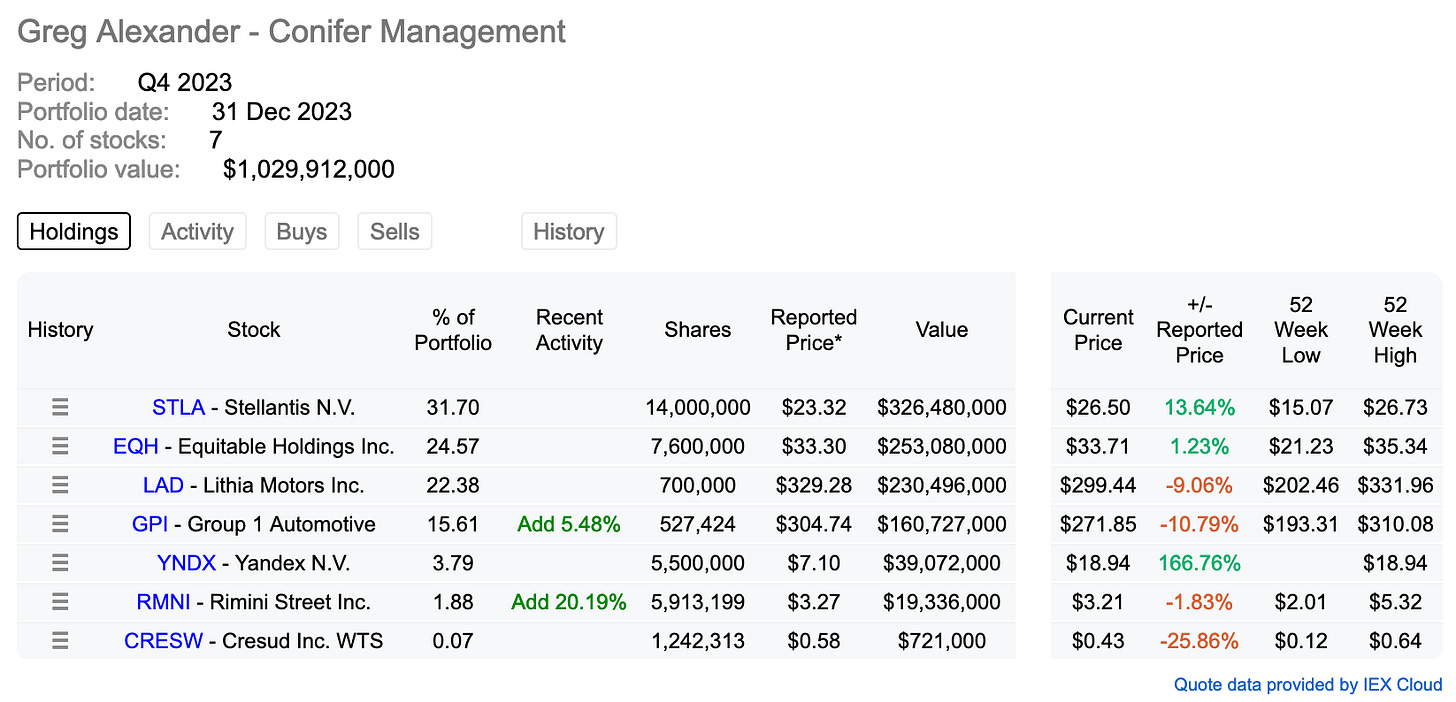This screenshot has width=1456, height=702.
Task: Click the -10.79% change value
Action: tap(1199, 524)
